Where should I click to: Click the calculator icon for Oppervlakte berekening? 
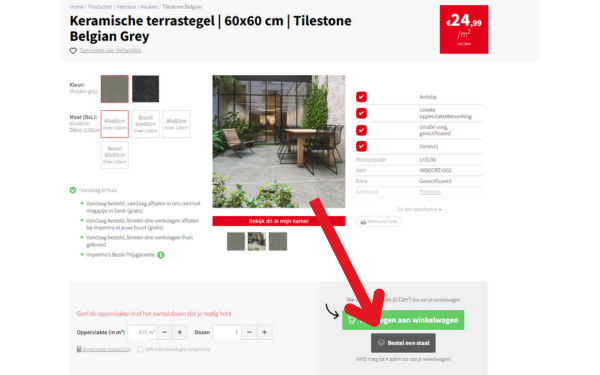click(79, 349)
